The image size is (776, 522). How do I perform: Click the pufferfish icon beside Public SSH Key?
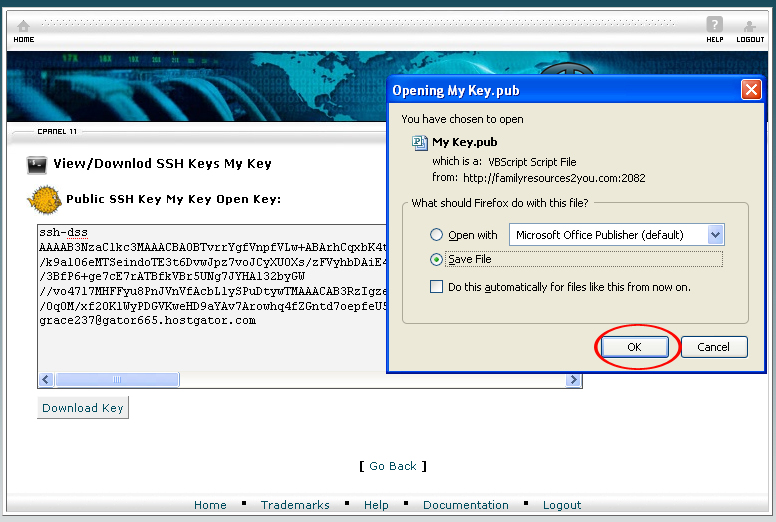coord(45,199)
